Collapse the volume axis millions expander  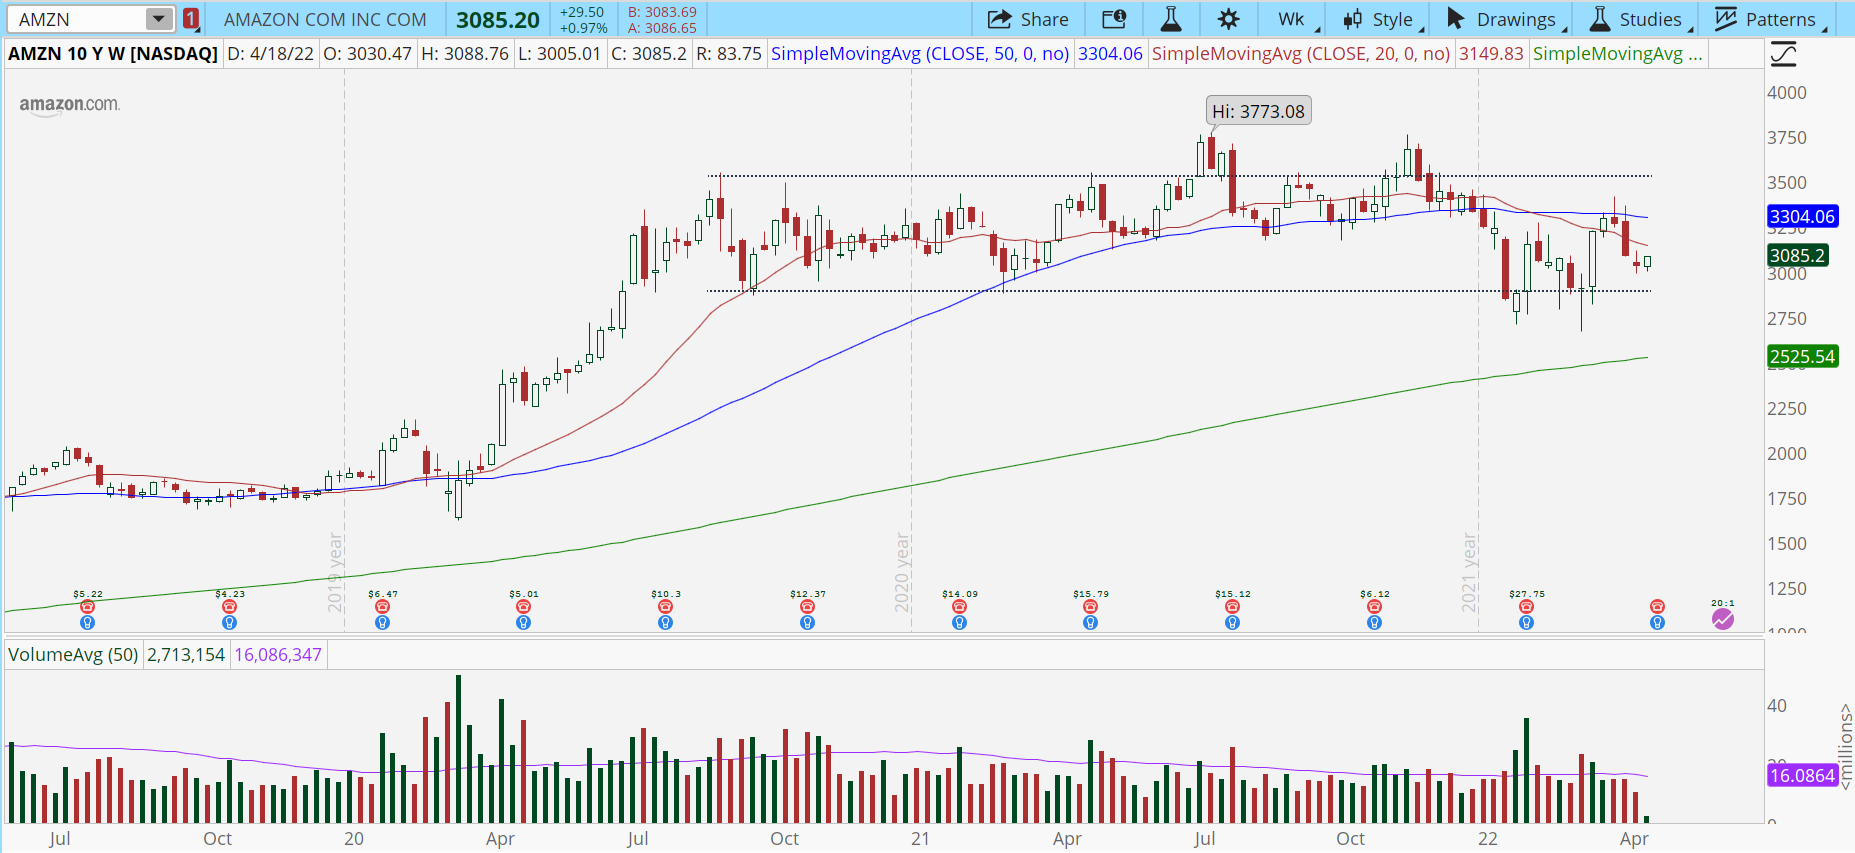(1846, 747)
